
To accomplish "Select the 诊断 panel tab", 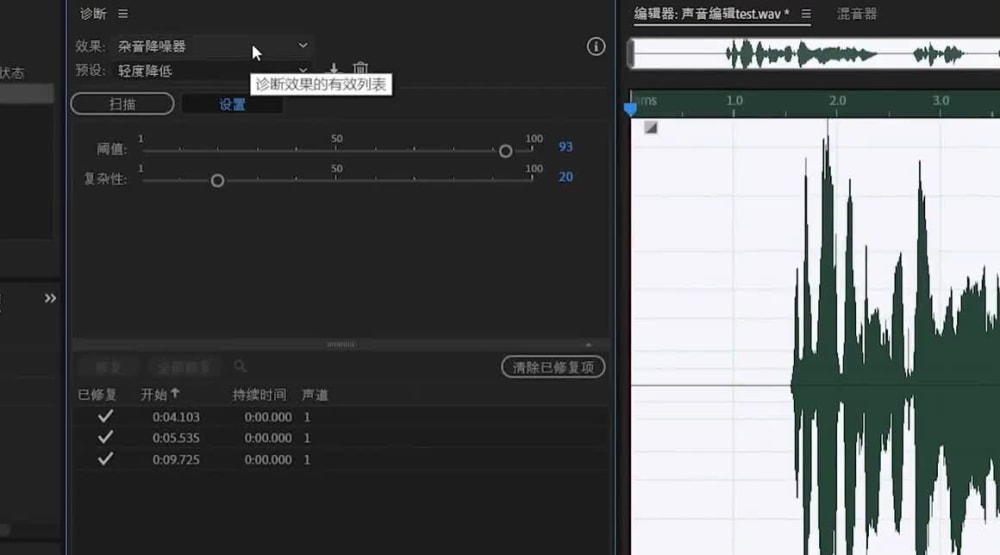I will point(93,13).
